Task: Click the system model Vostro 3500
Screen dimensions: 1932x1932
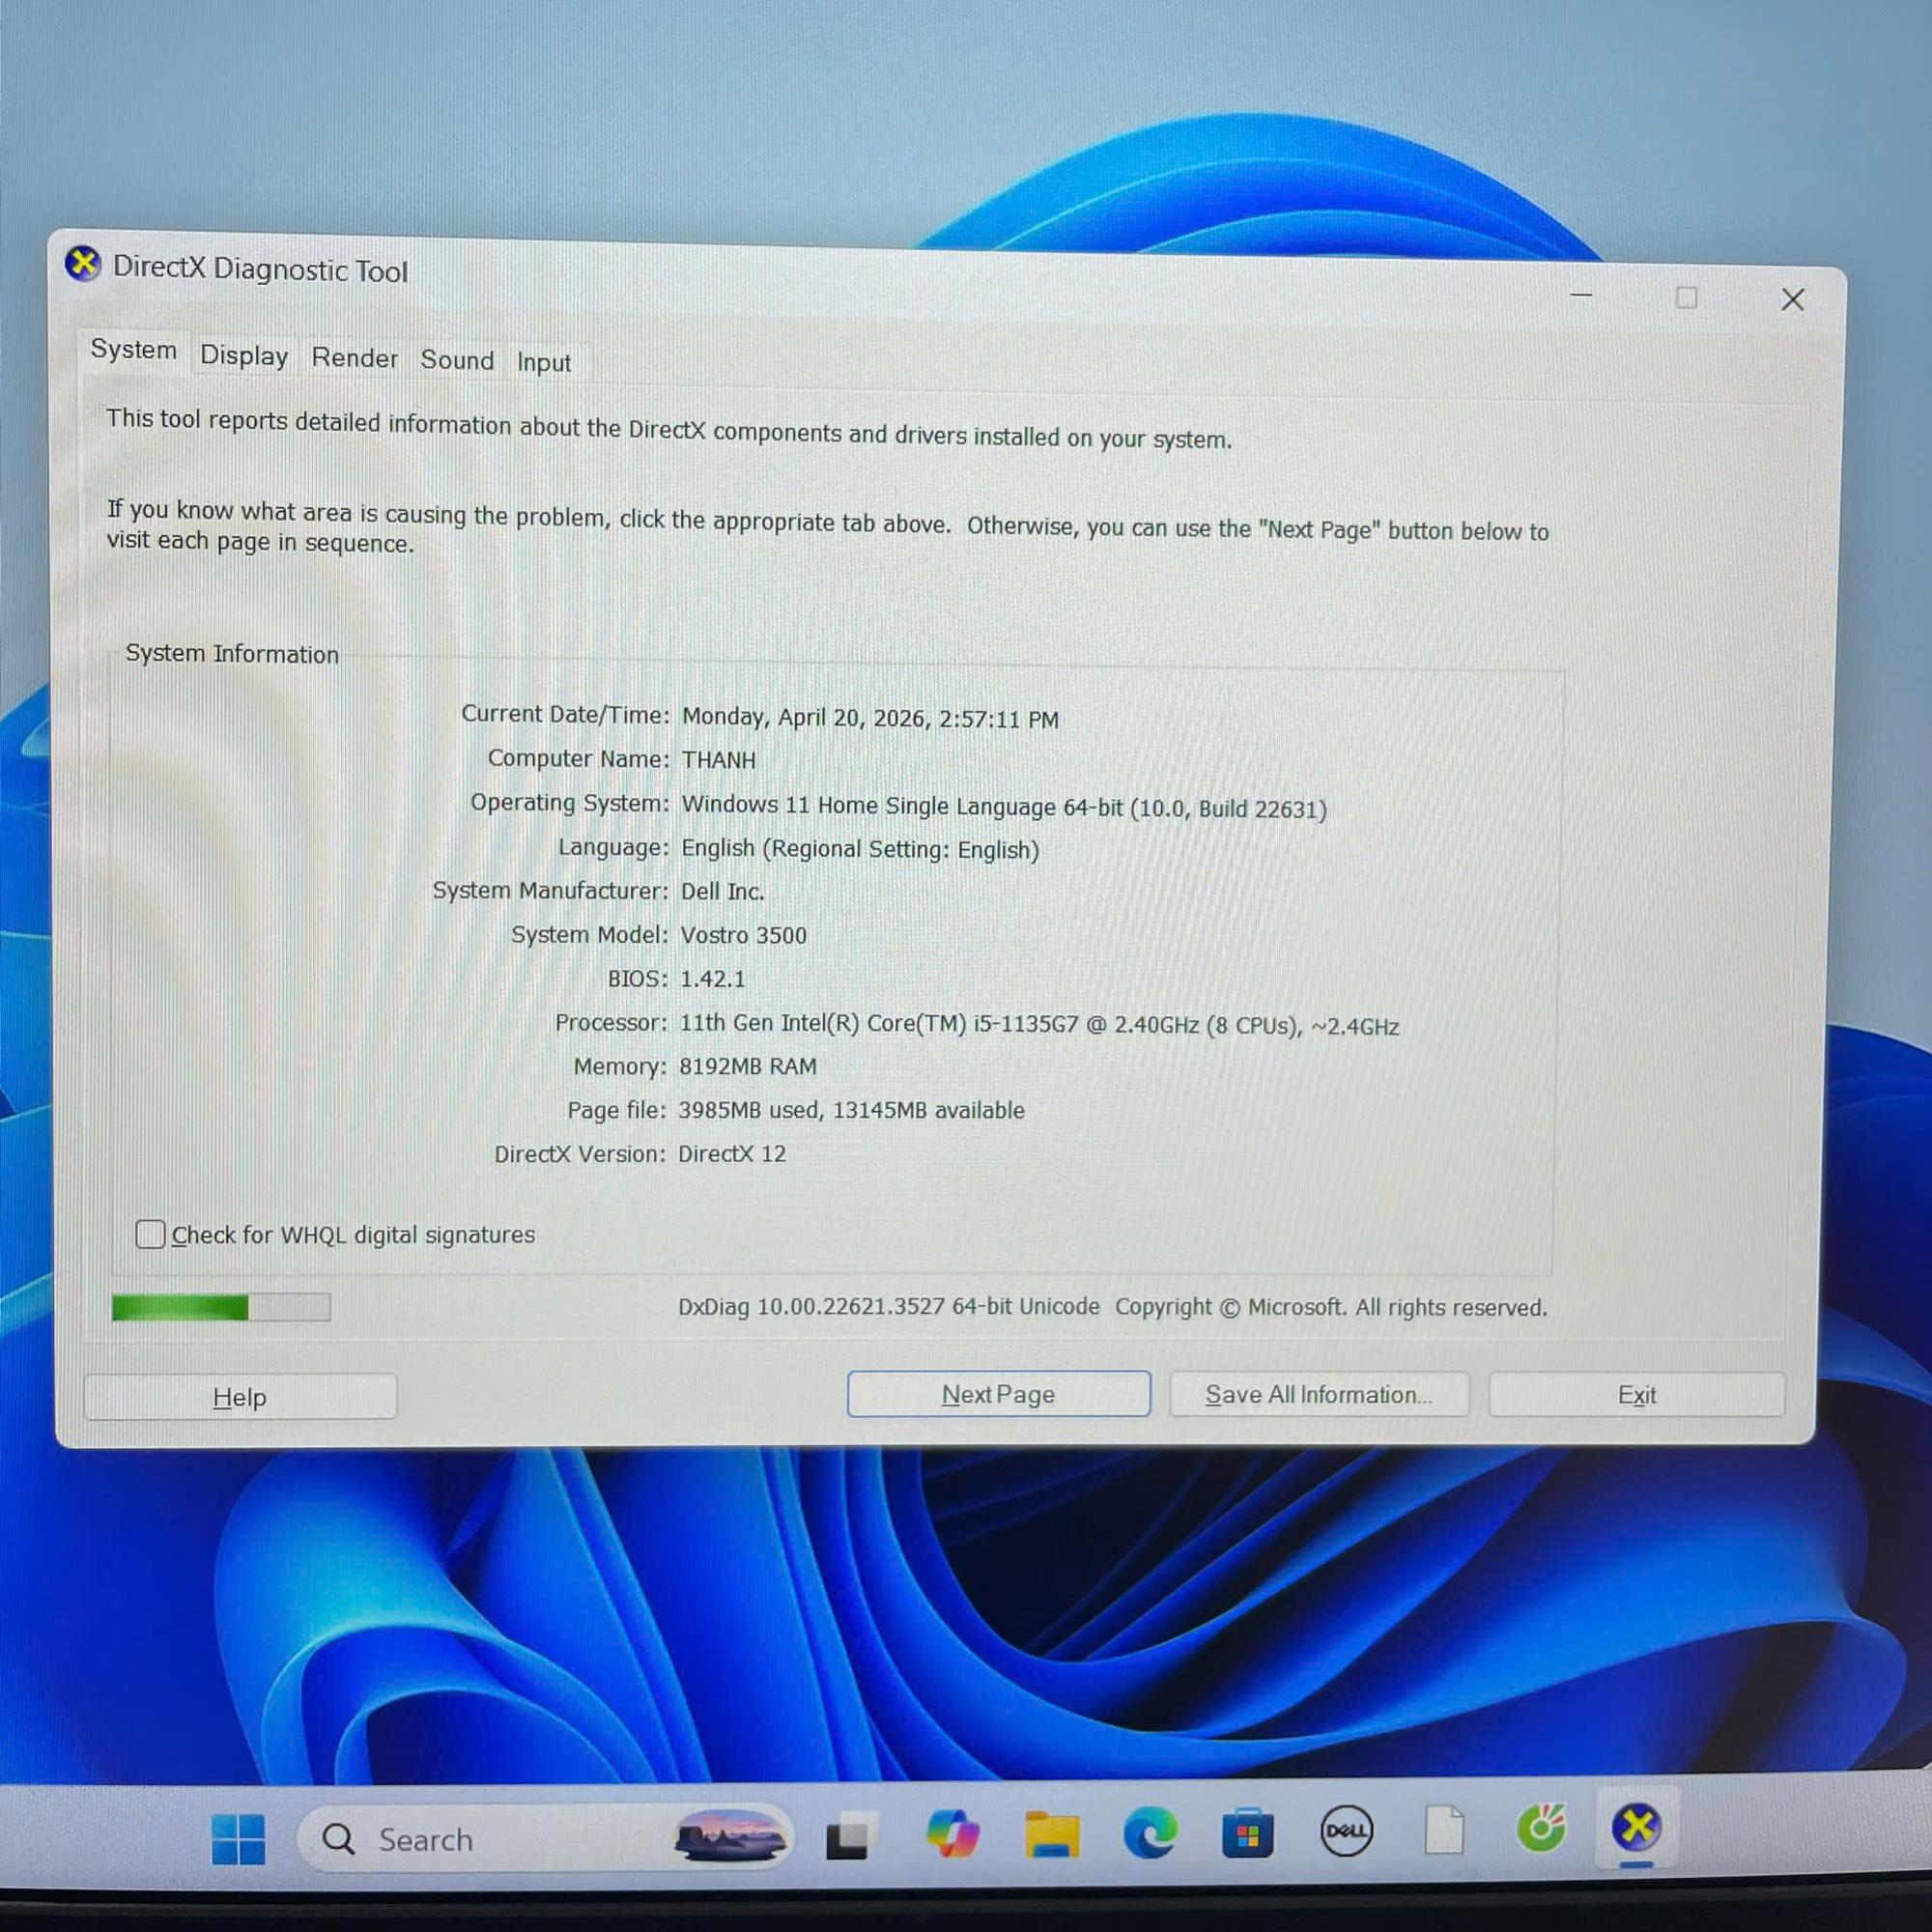Action: pyautogui.click(x=743, y=935)
